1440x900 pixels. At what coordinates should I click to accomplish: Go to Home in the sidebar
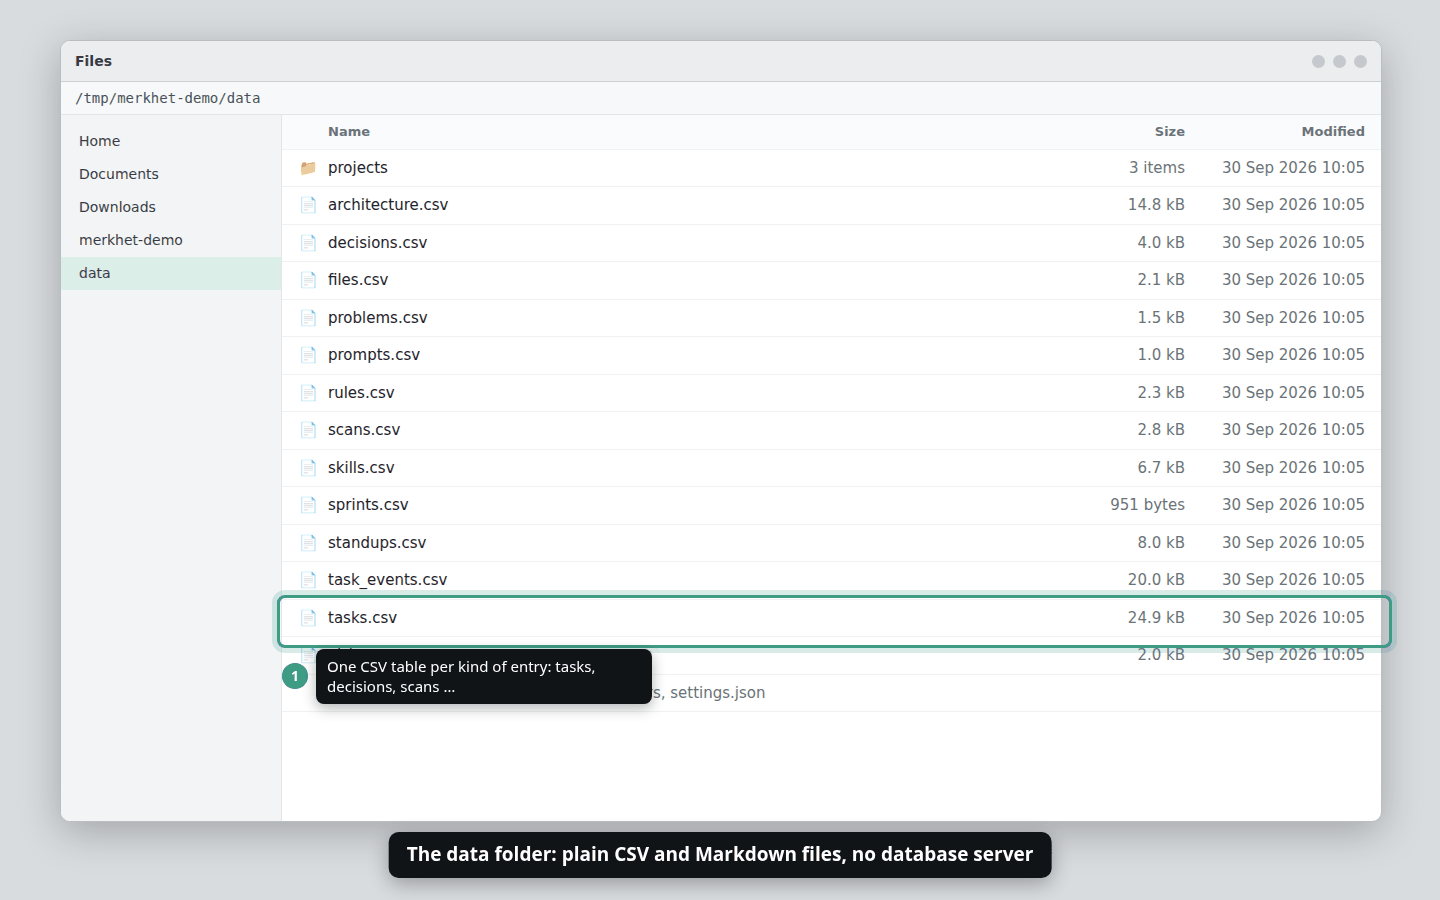[171, 141]
